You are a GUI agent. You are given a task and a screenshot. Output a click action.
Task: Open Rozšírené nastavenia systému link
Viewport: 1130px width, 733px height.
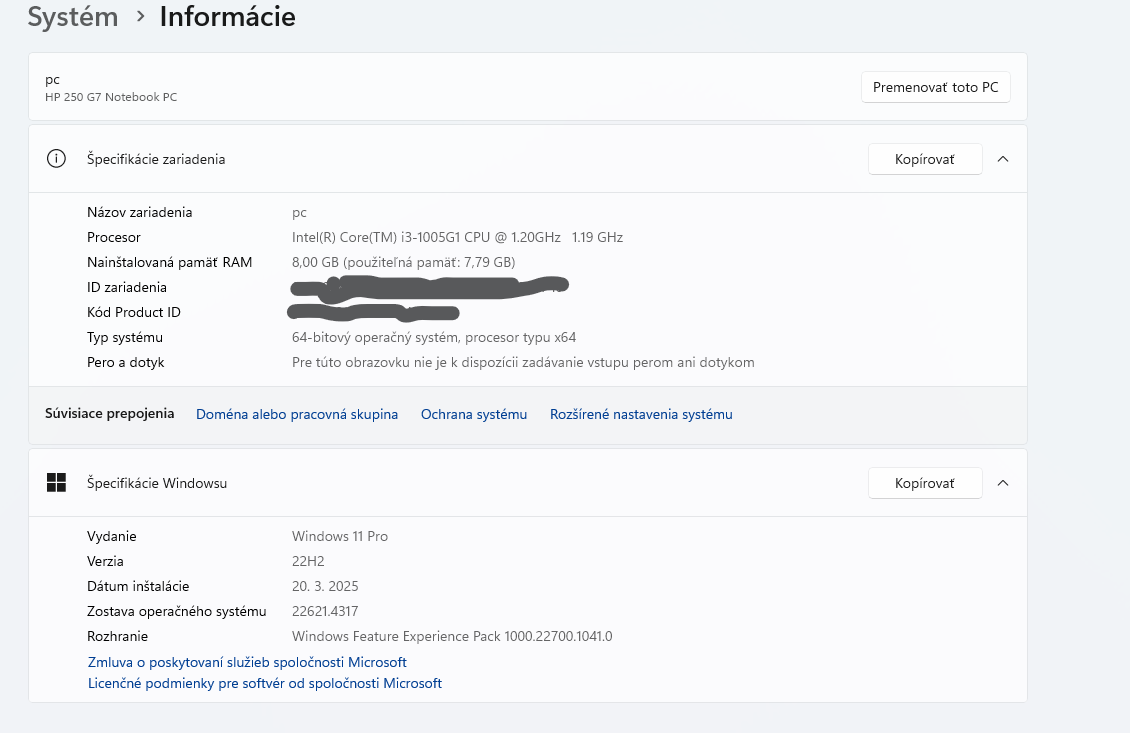(x=641, y=414)
